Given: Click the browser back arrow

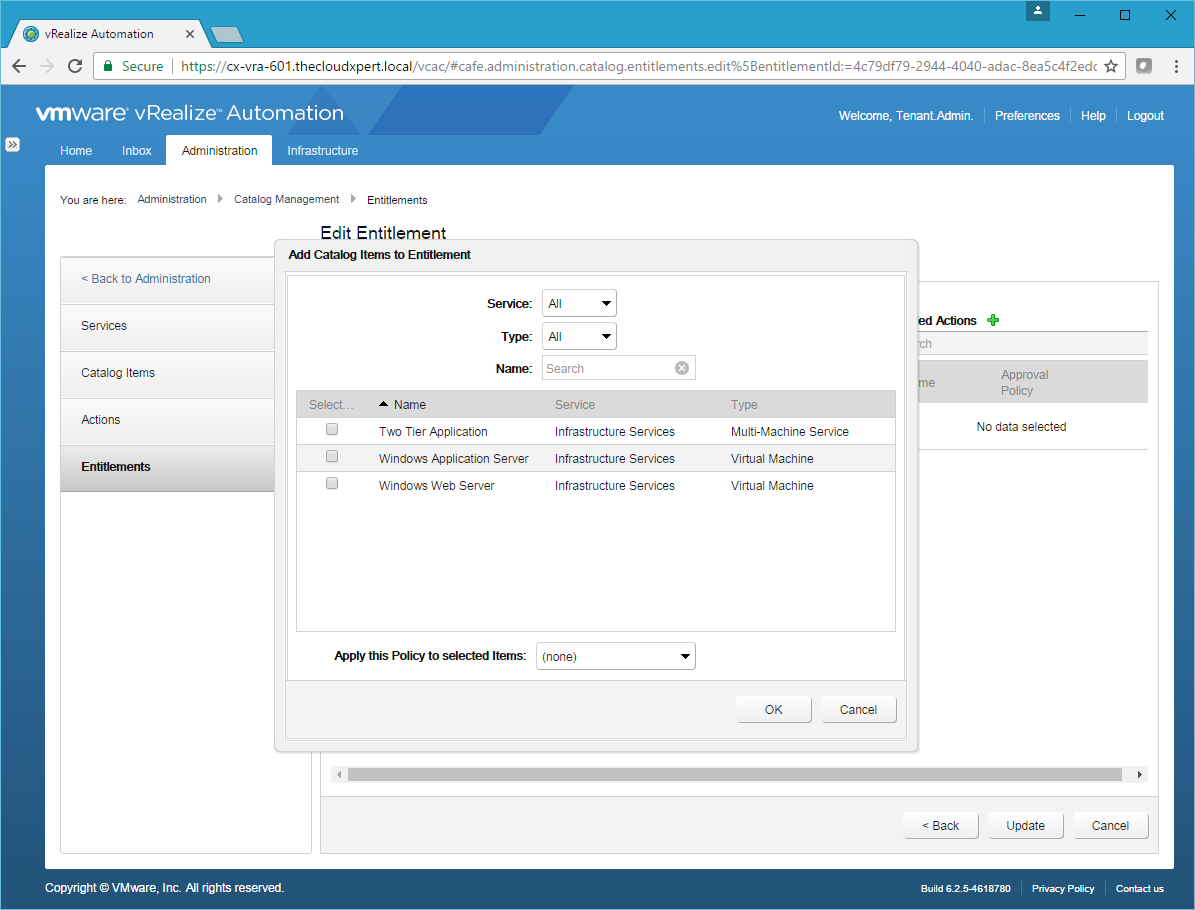Looking at the screenshot, I should pyautogui.click(x=19, y=66).
